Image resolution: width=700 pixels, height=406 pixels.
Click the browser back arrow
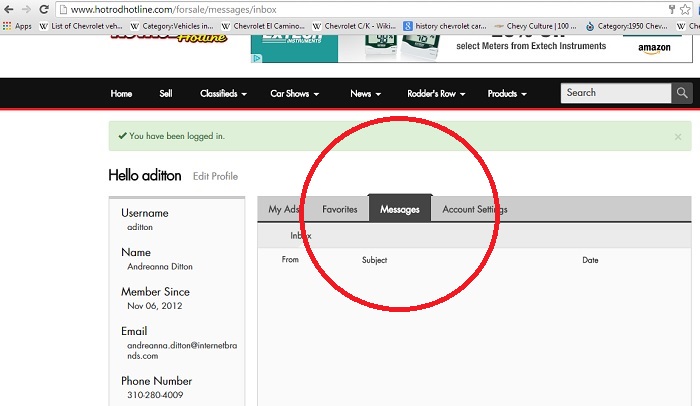click(9, 8)
